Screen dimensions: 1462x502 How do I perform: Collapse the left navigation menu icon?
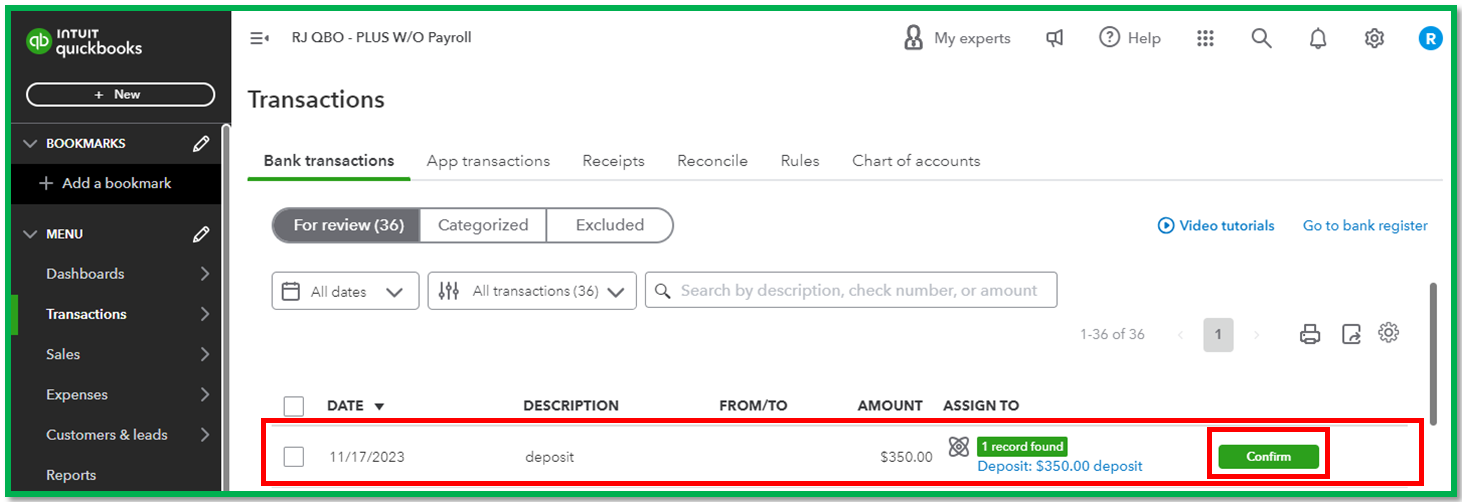(x=259, y=38)
